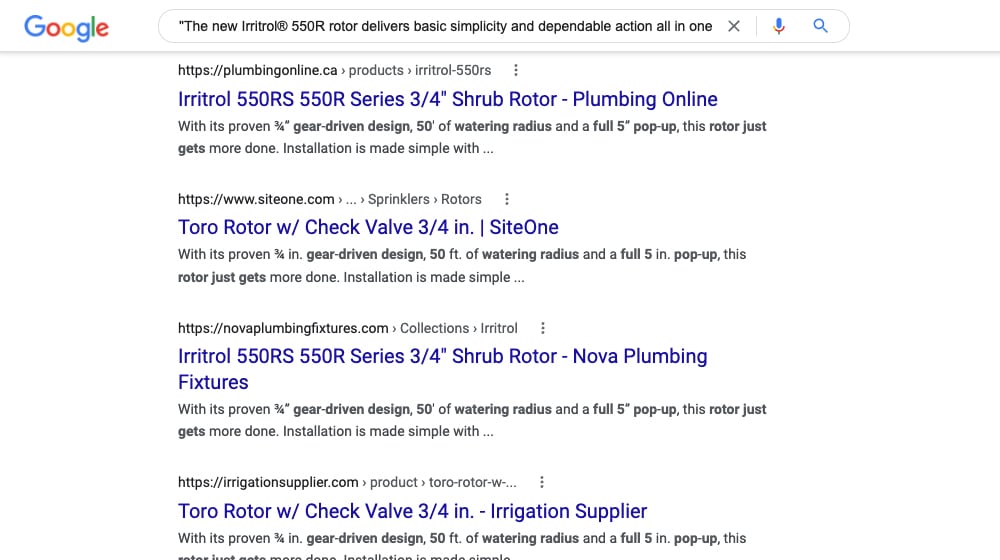Viewport: 1000px width, 560px height.
Task: Click the Google logo
Action: point(66,27)
